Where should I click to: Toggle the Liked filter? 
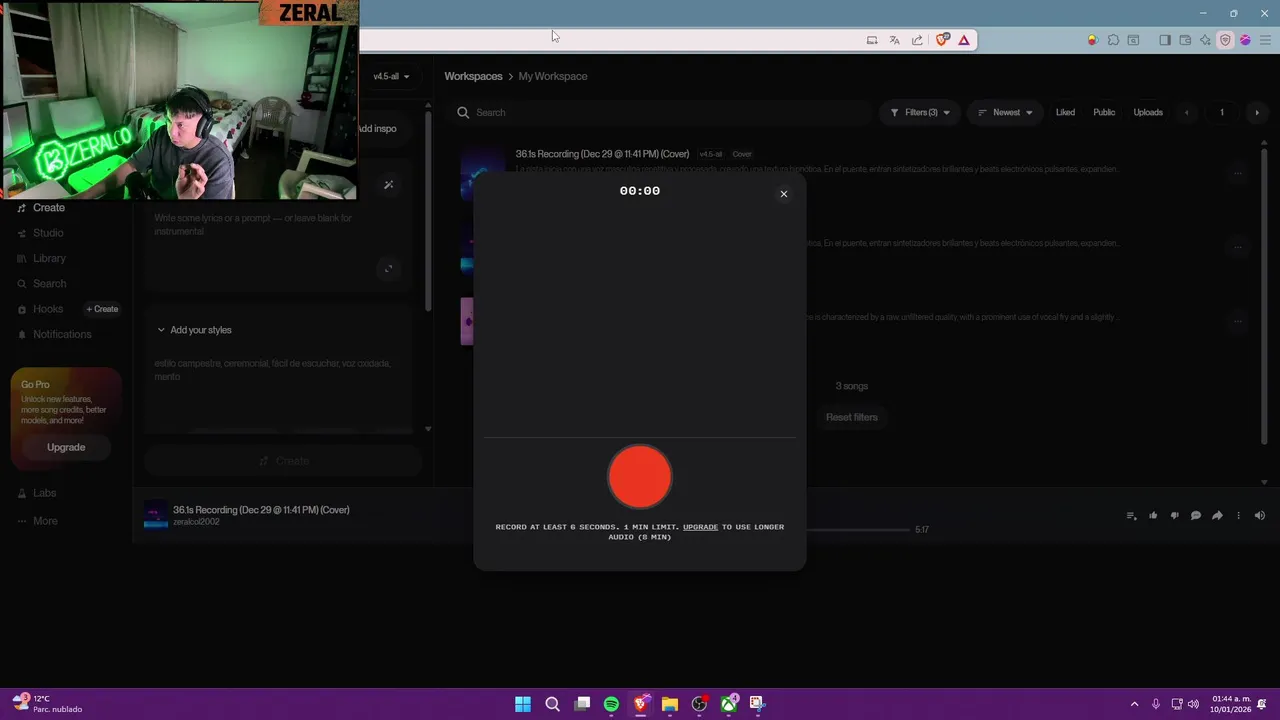(x=1065, y=113)
